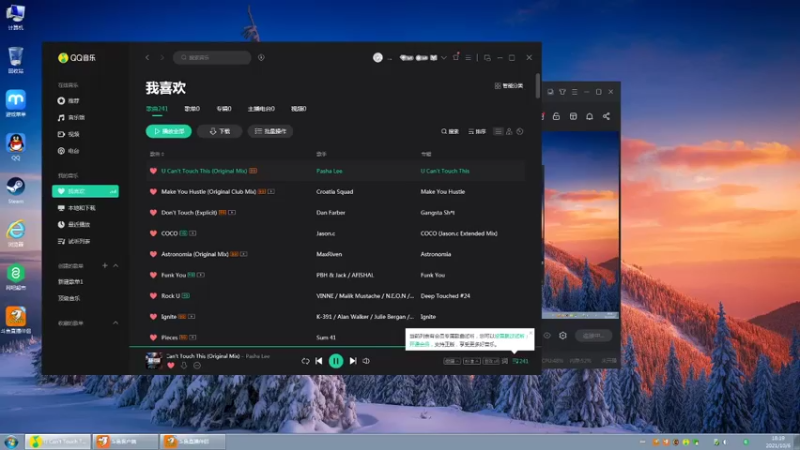Unlike the Ignite heart
This screenshot has height=450, width=800.
pyautogui.click(x=153, y=317)
